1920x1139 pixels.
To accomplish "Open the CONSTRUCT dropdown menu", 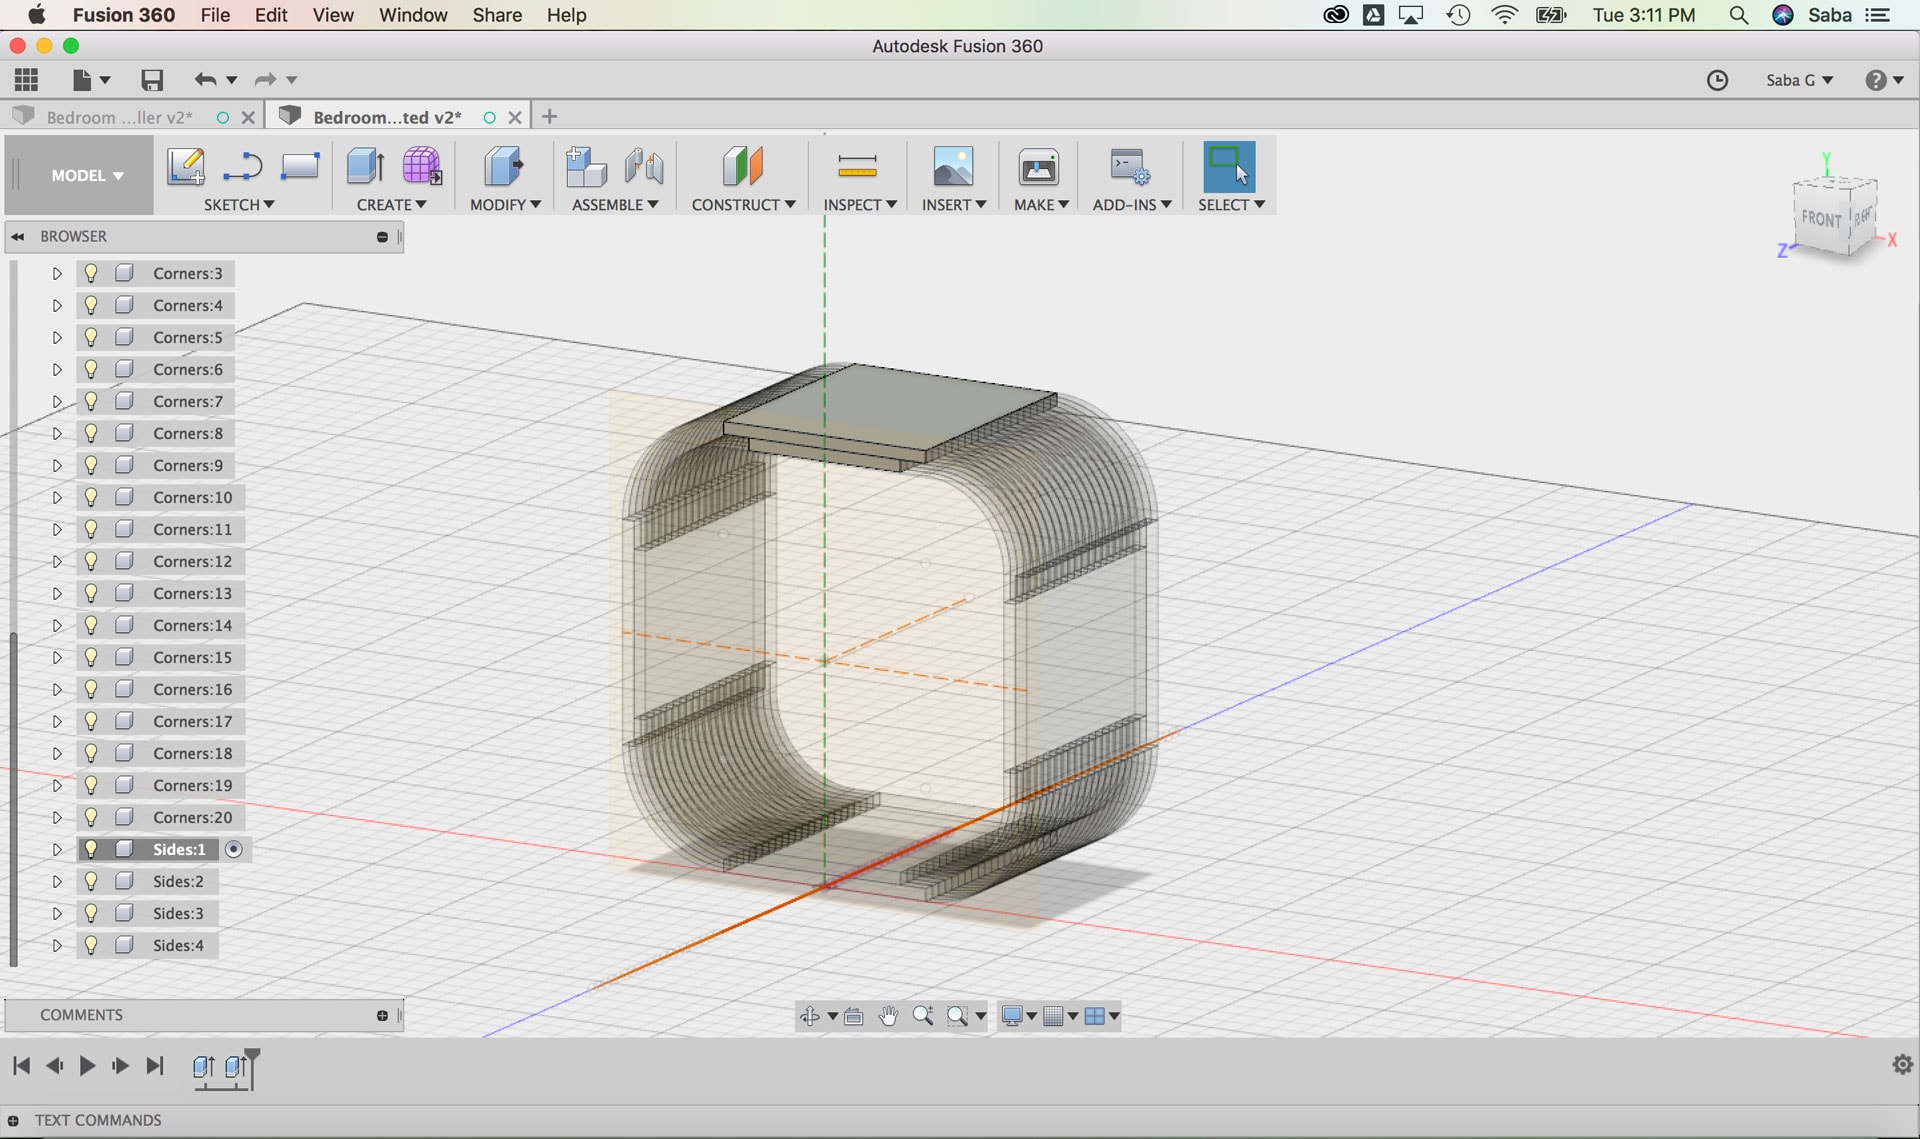I will [x=743, y=204].
